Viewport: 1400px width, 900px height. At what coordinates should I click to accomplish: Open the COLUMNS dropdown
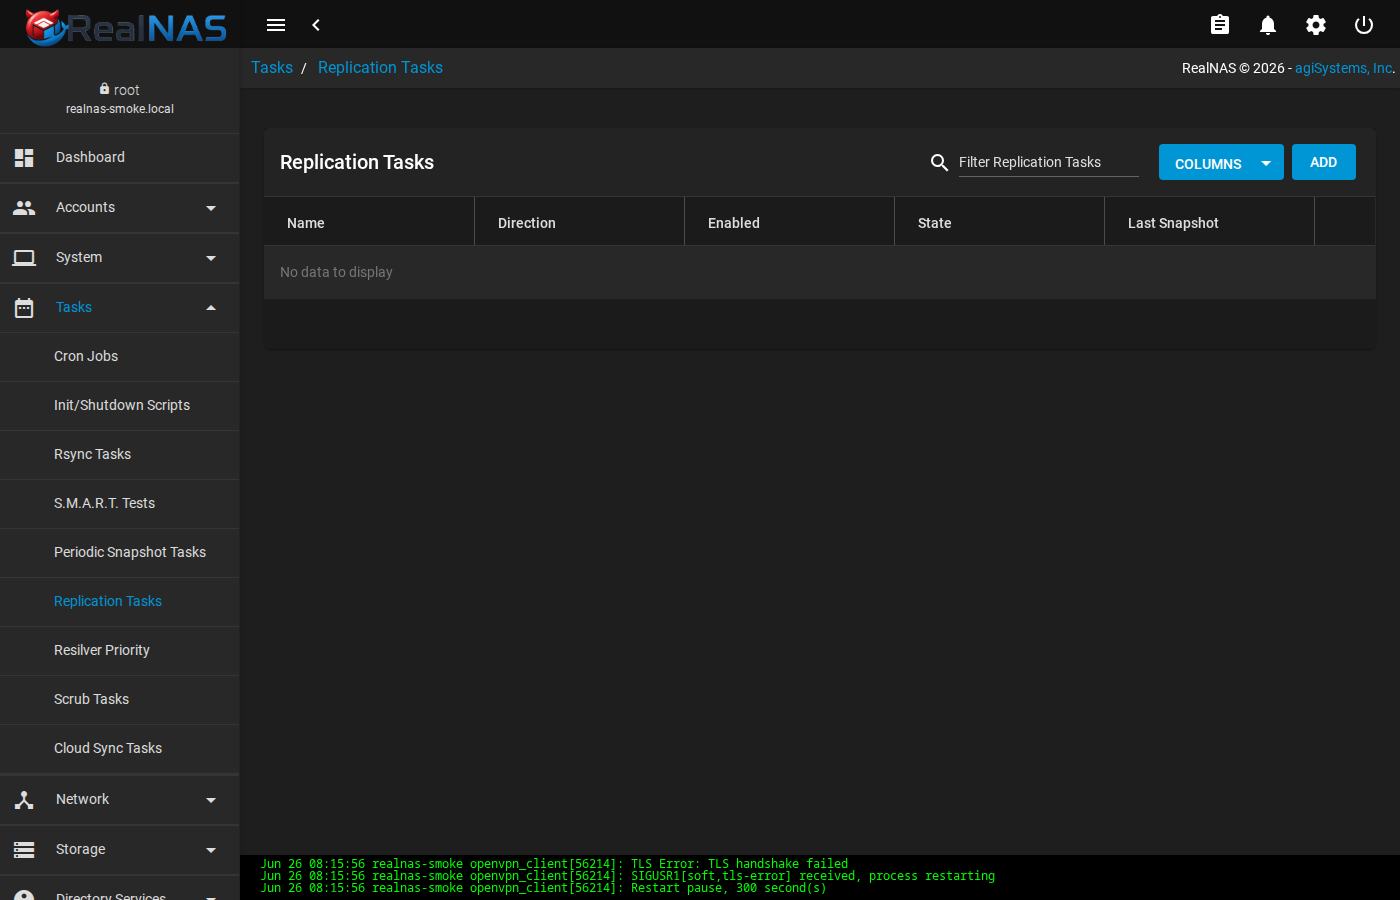(1221, 162)
